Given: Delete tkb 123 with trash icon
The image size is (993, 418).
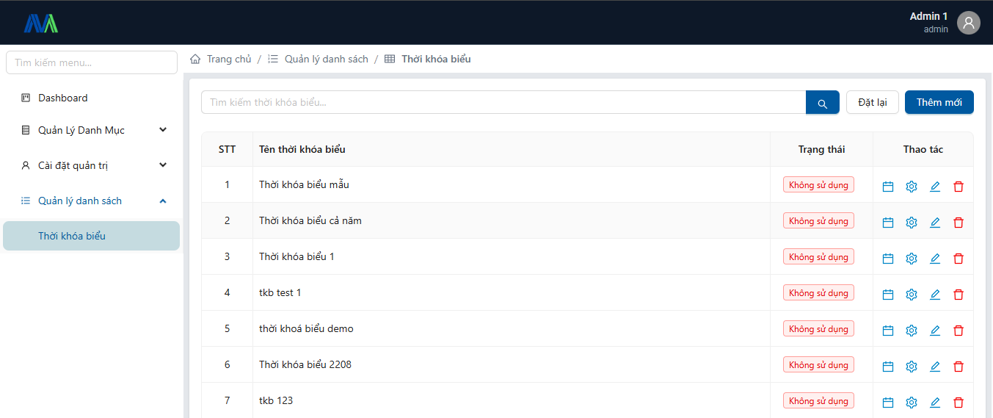Looking at the screenshot, I should click(x=958, y=402).
